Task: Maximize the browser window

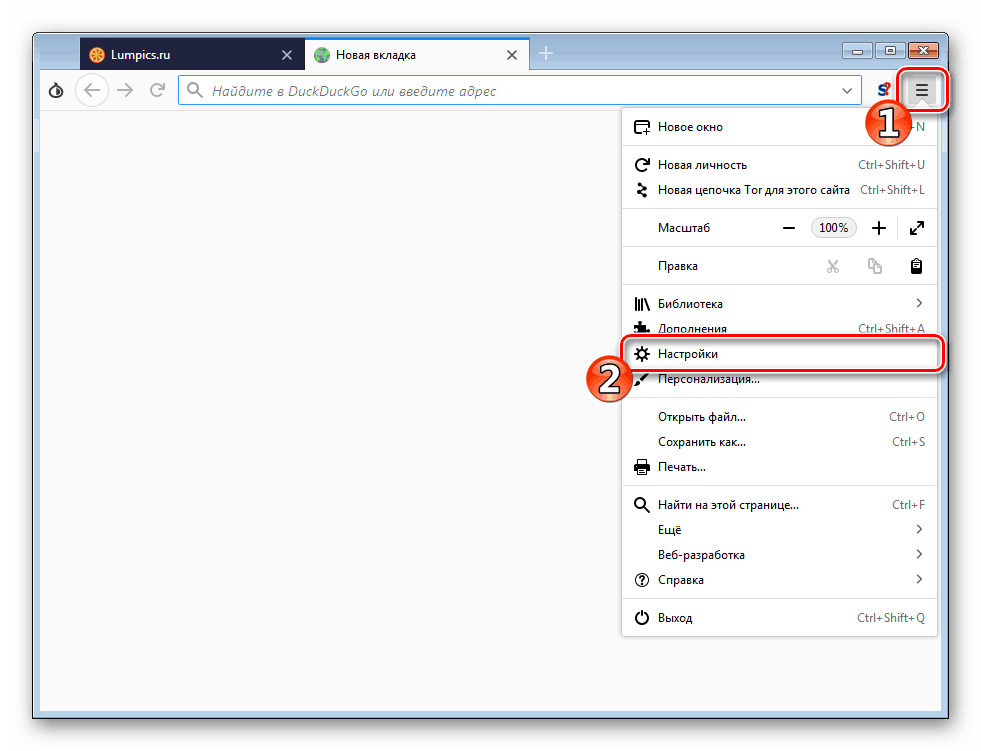Action: click(x=890, y=51)
